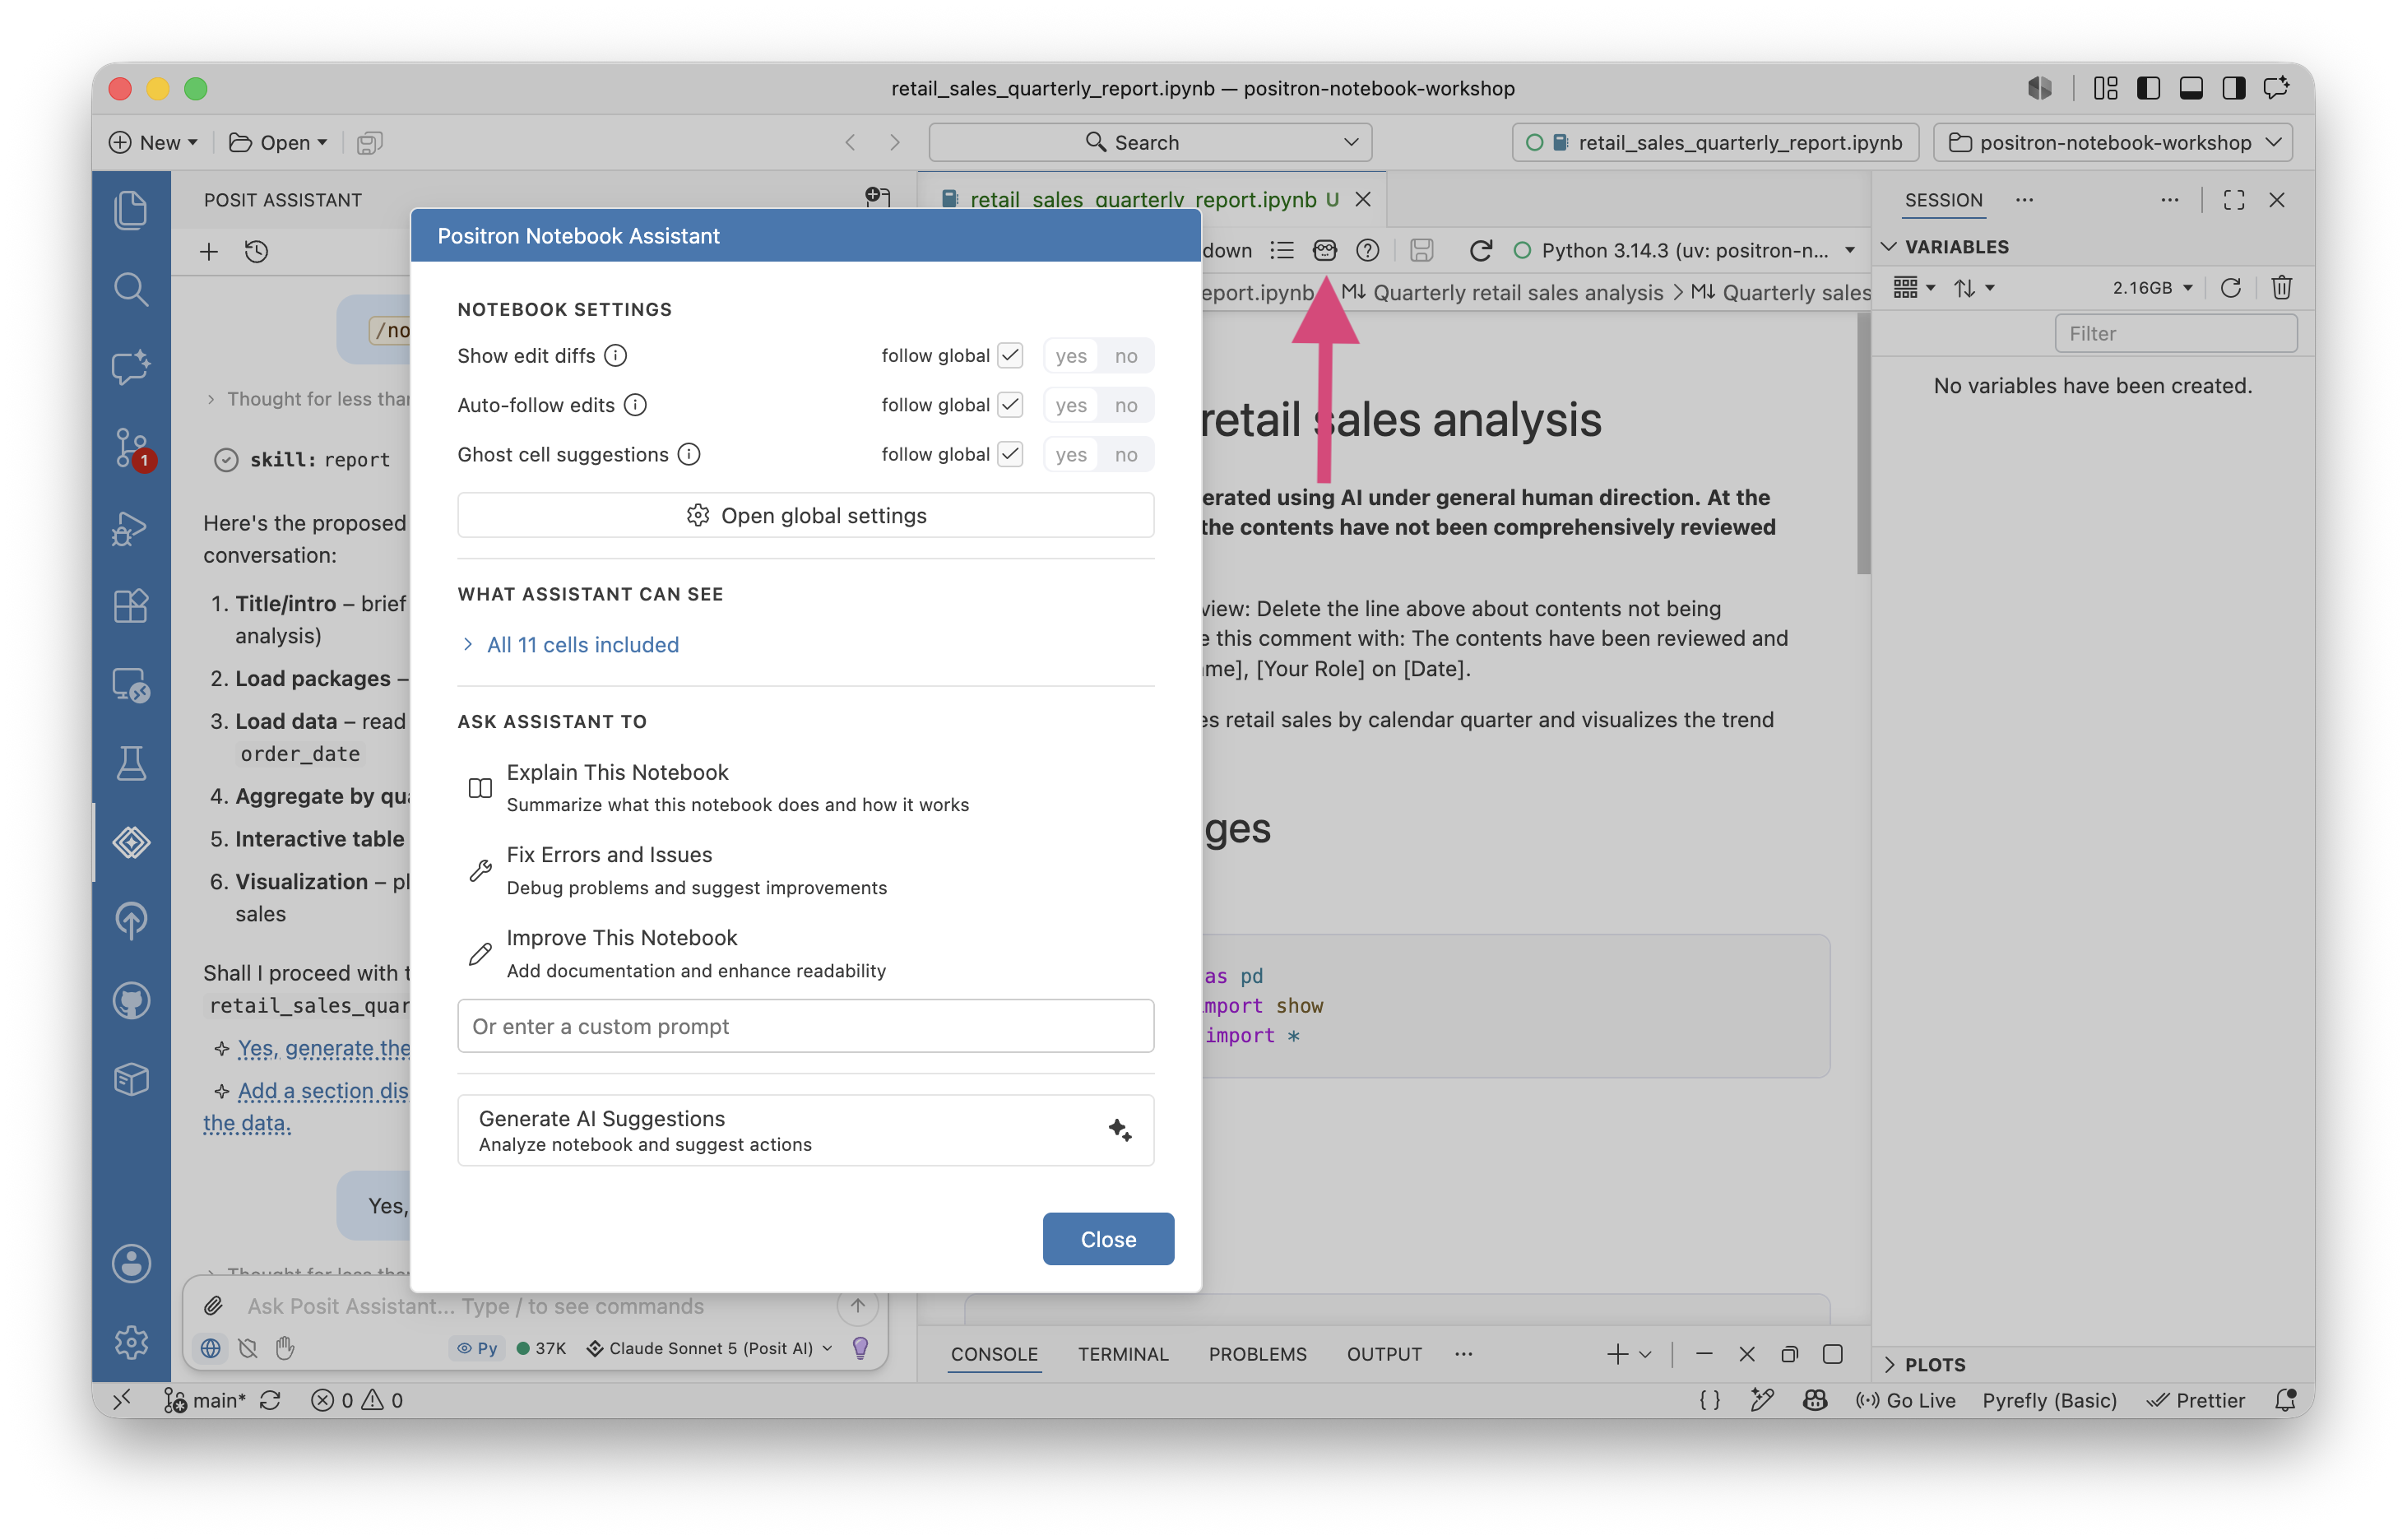
Task: Toggle follow global for Show edit diffs
Action: (1010, 355)
